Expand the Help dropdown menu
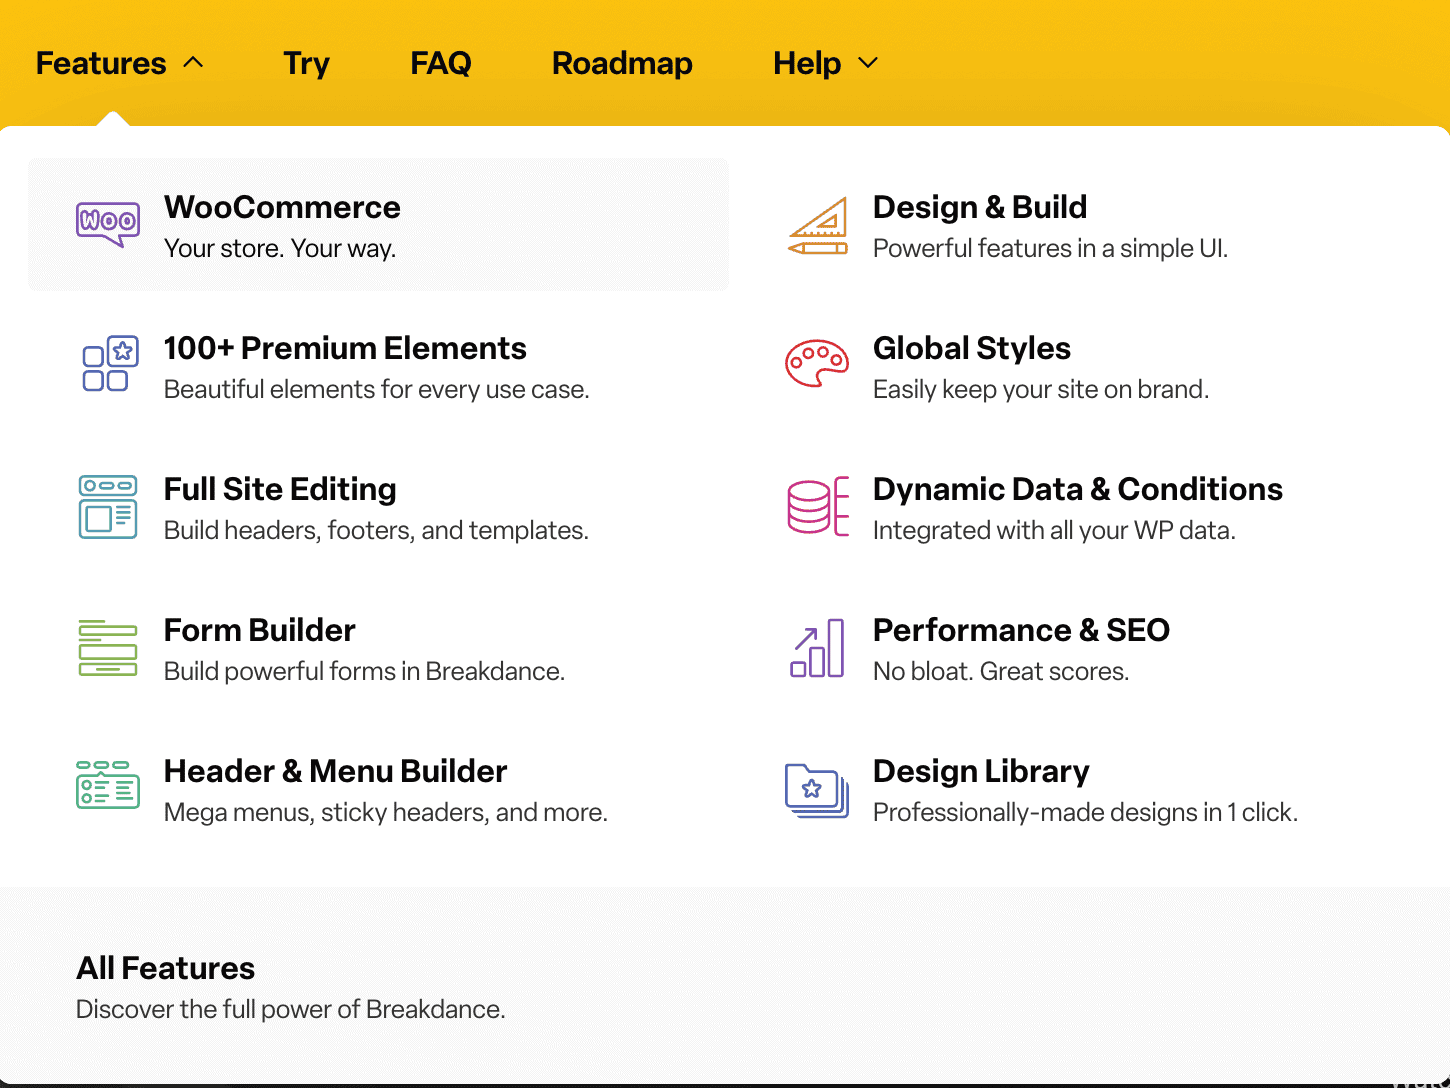This screenshot has width=1450, height=1088. 807,64
